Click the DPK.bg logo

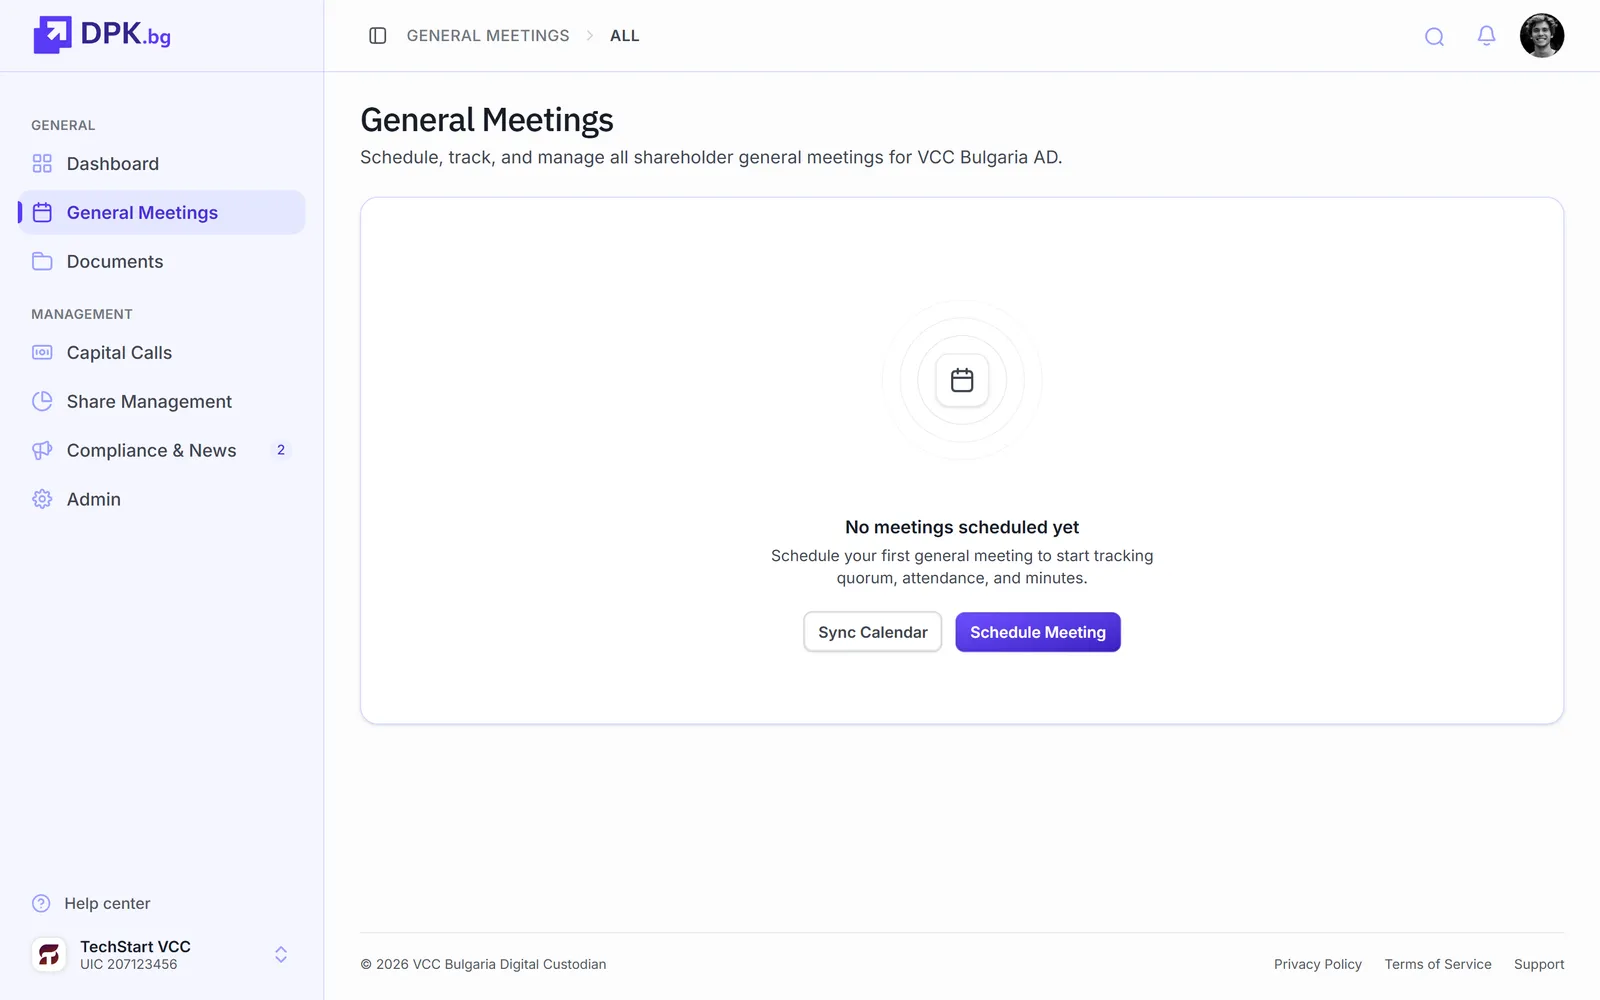point(102,35)
